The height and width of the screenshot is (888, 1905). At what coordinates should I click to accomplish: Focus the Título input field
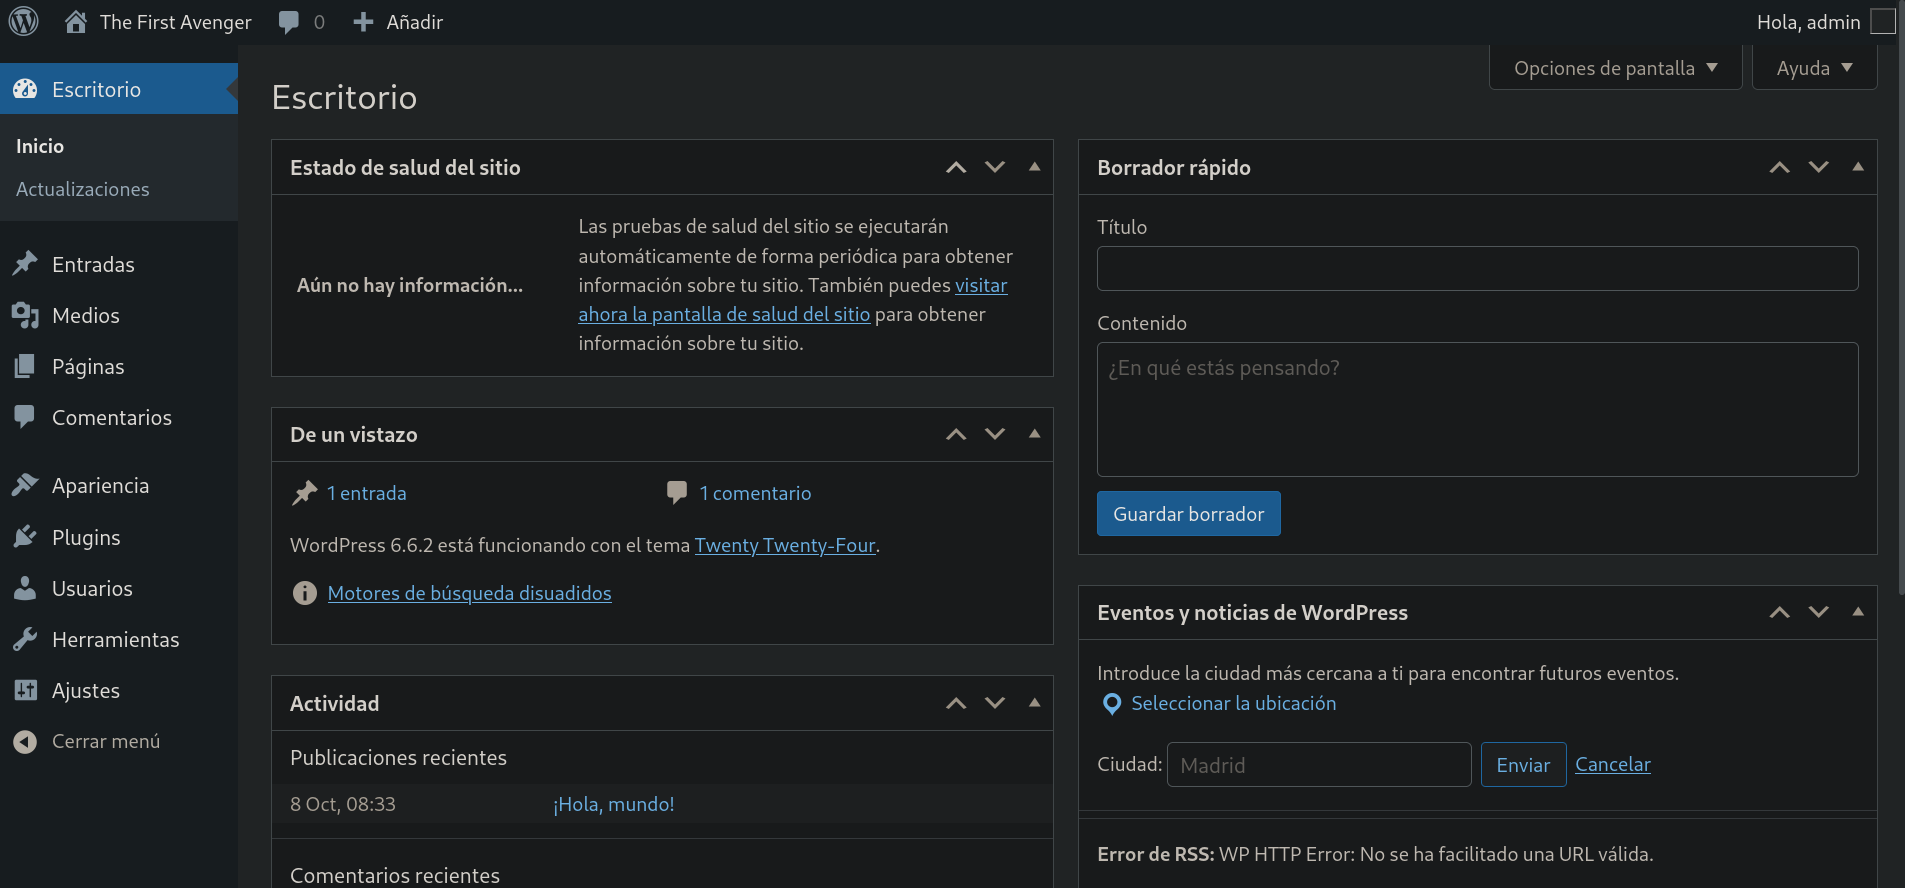(x=1477, y=268)
